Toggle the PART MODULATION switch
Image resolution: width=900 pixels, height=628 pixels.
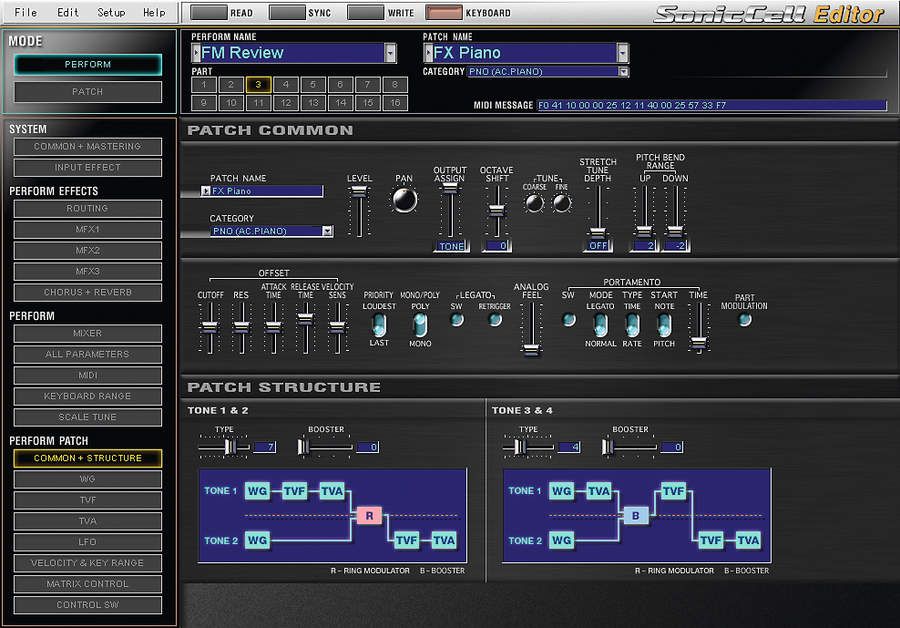744,320
